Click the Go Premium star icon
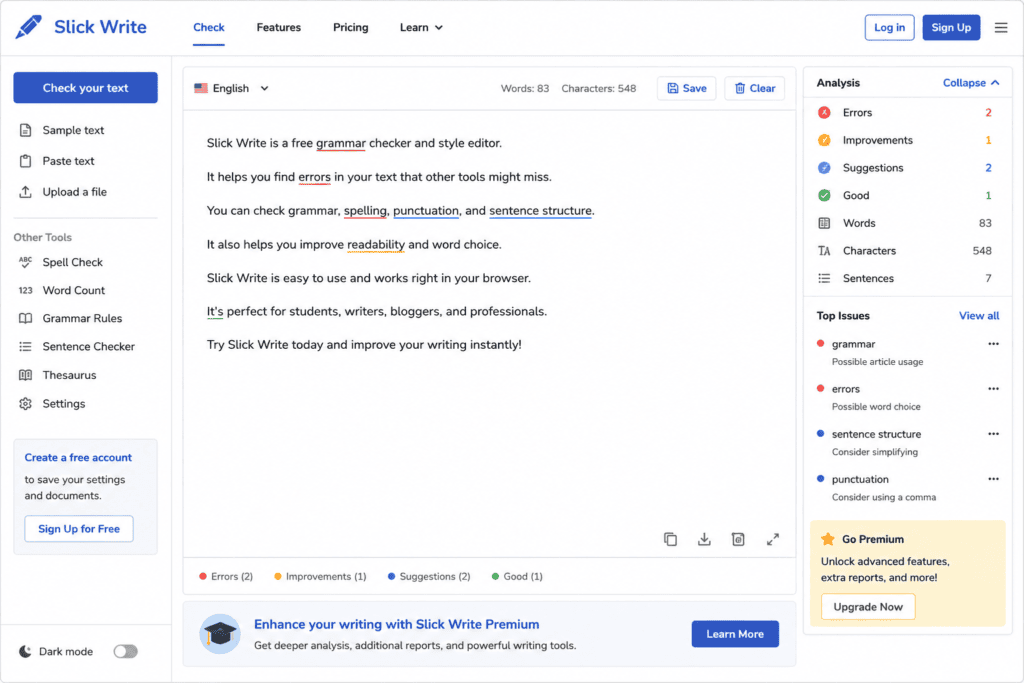Screen dimensions: 1024x683 point(828,539)
